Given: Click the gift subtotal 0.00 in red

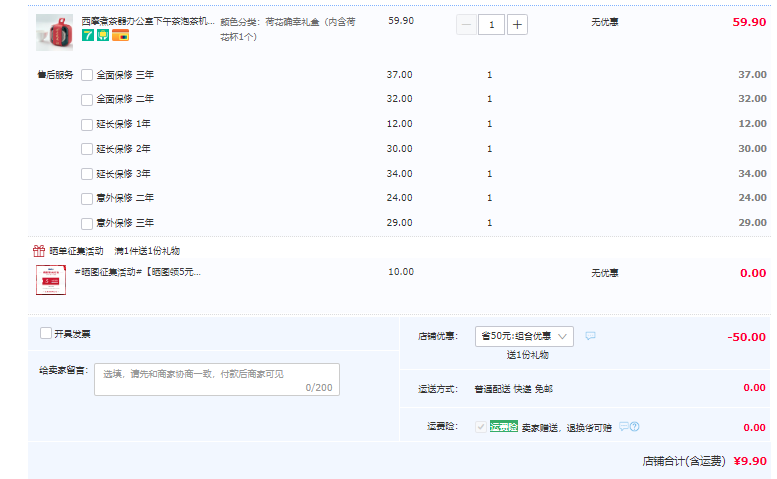Looking at the screenshot, I should pos(753,273).
